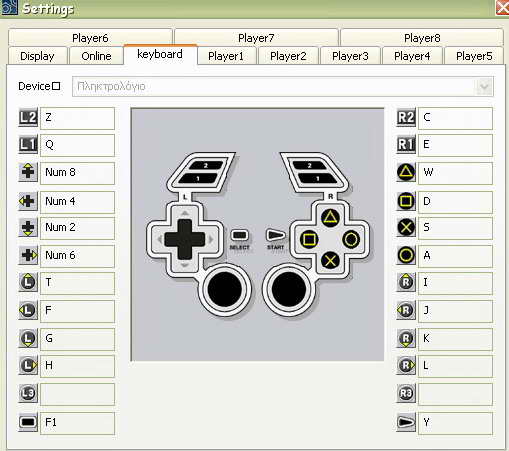Image resolution: width=509 pixels, height=451 pixels.
Task: Select the D-pad down icon
Action: pos(28,228)
